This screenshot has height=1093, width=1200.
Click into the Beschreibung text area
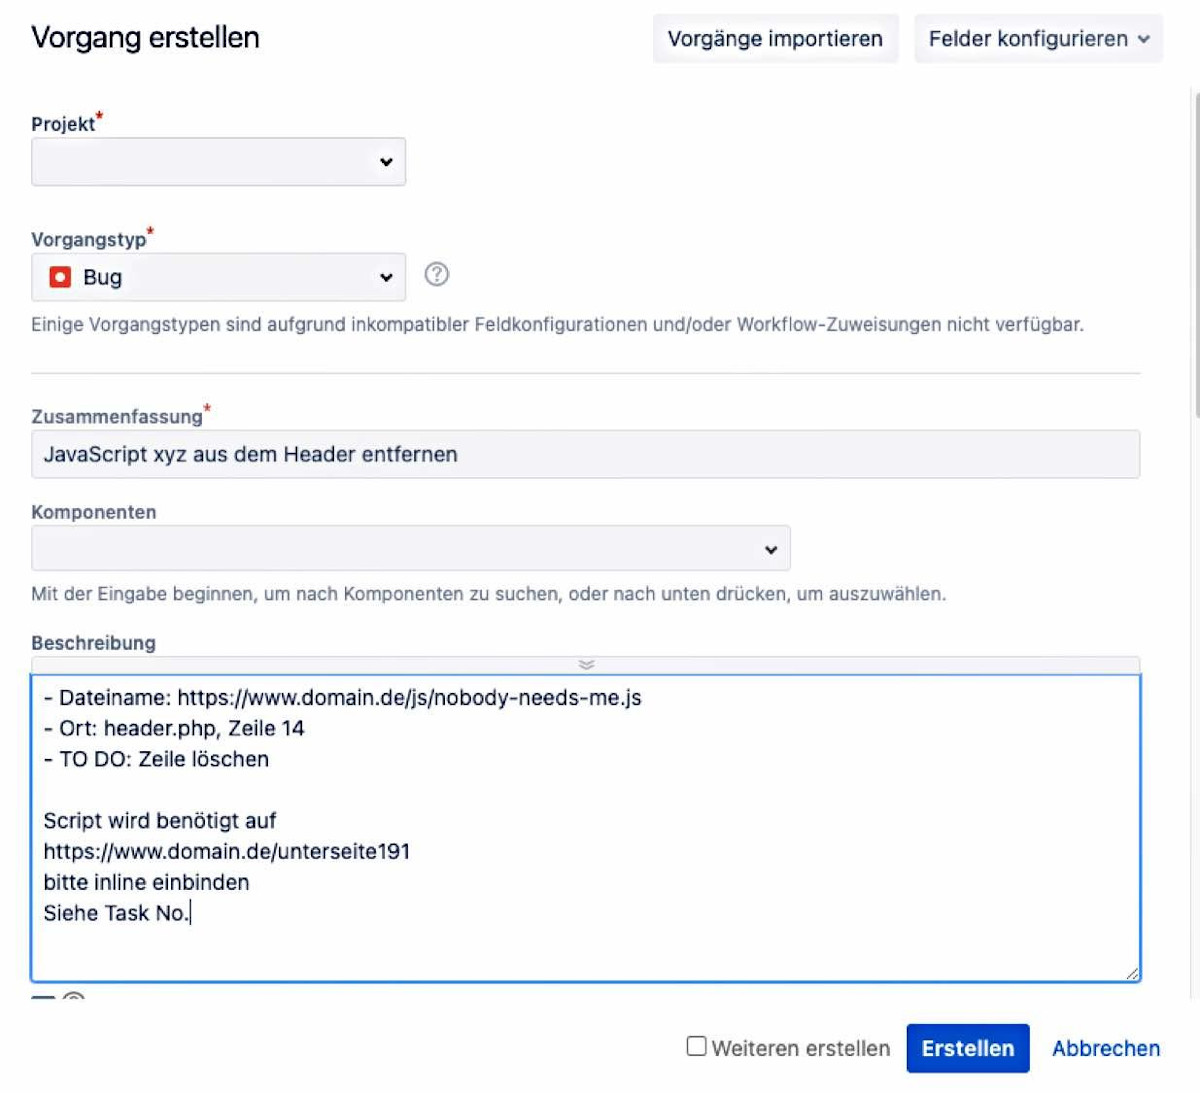coord(586,828)
